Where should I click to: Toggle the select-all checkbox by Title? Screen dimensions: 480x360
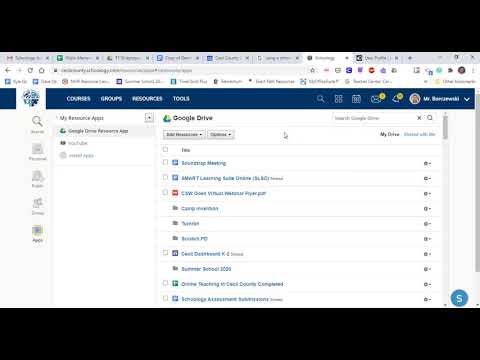165,149
